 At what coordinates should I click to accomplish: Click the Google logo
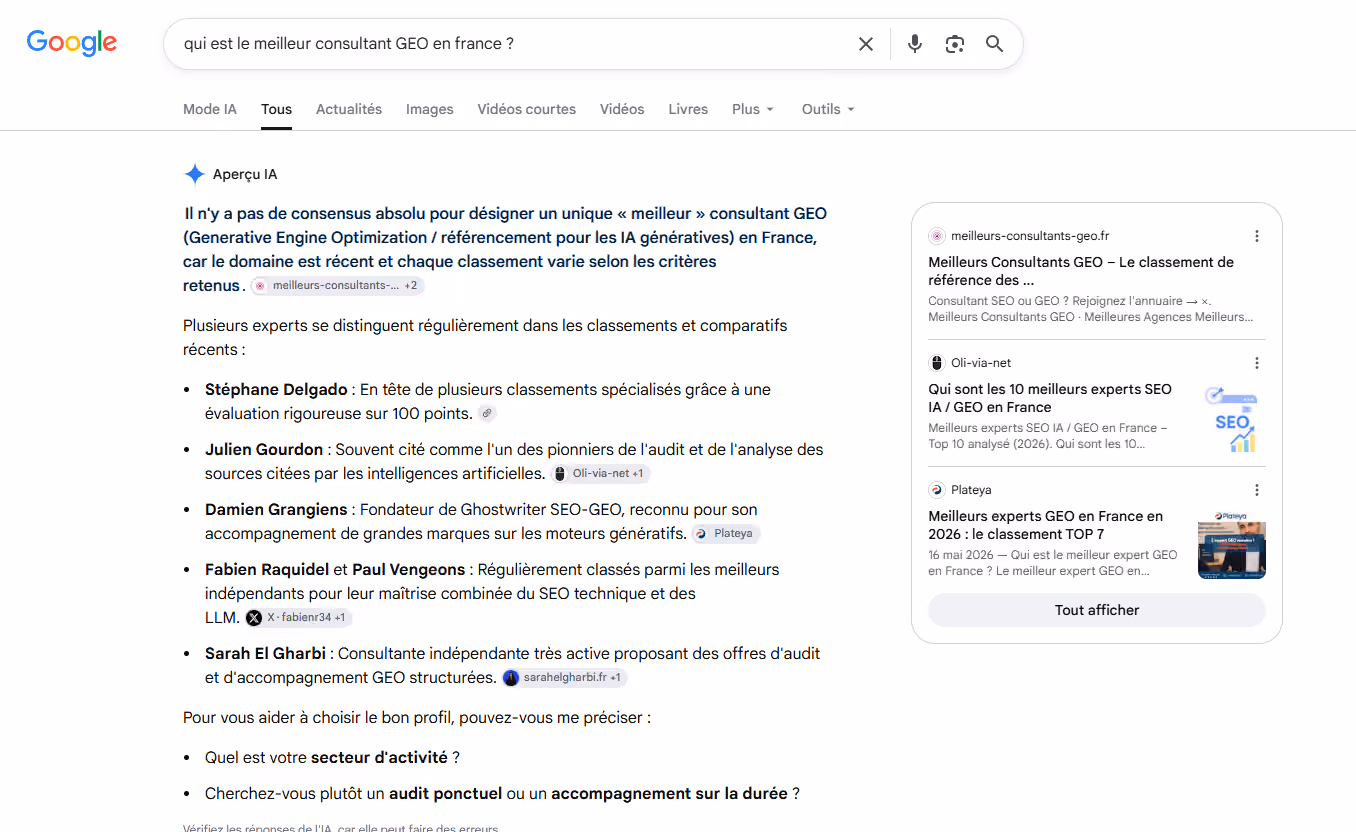(x=72, y=43)
